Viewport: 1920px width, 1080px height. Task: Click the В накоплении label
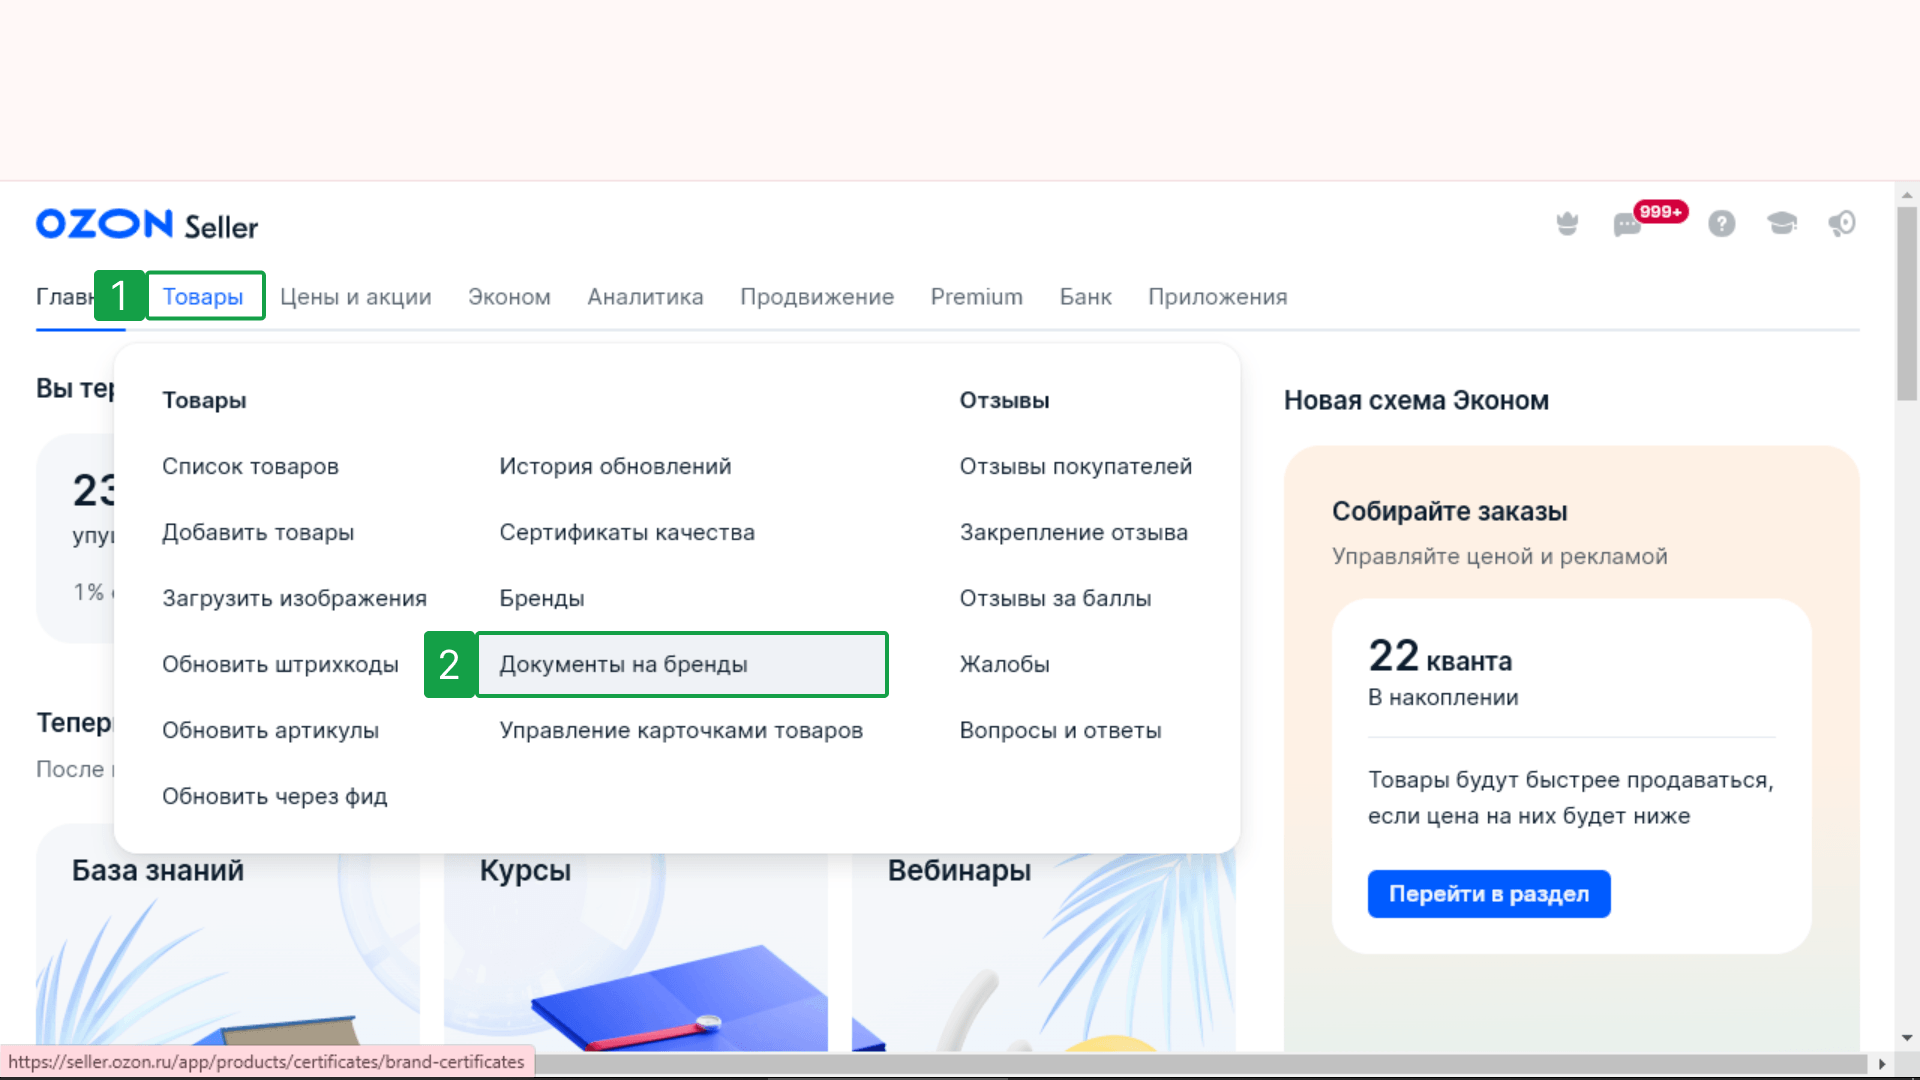pyautogui.click(x=1443, y=697)
